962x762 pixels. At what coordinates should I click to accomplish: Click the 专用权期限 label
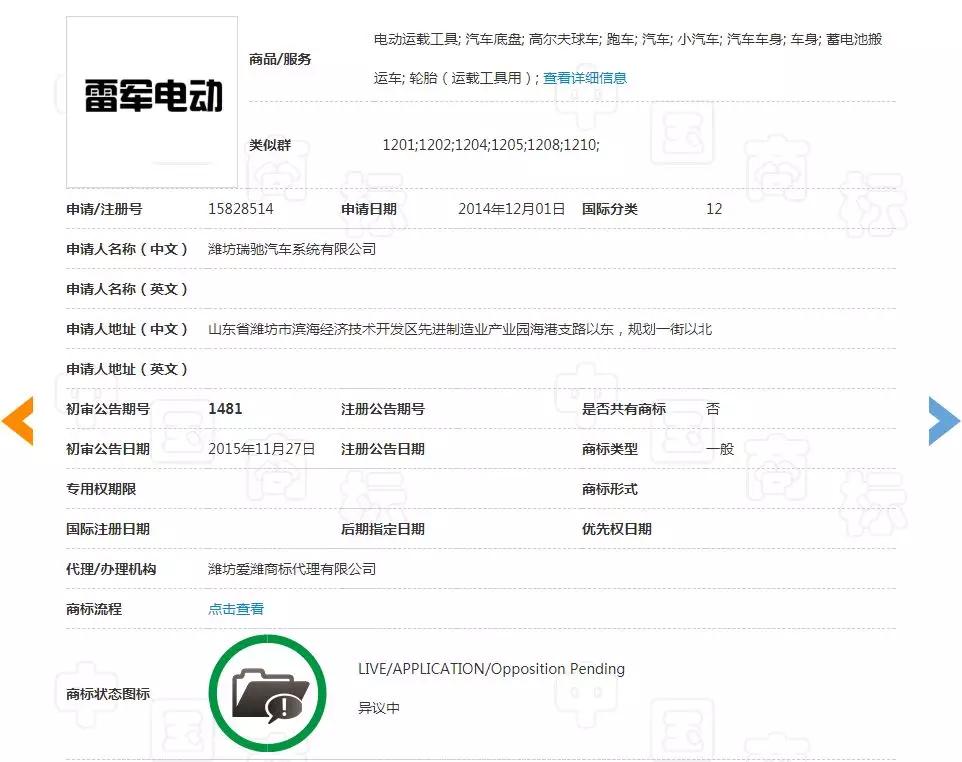point(101,489)
